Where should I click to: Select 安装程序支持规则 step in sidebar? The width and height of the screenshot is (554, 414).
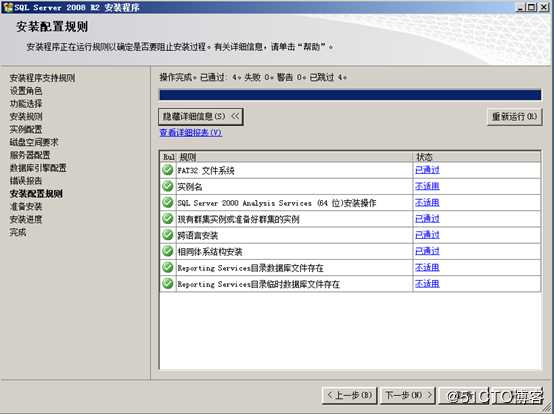pyautogui.click(x=42, y=78)
